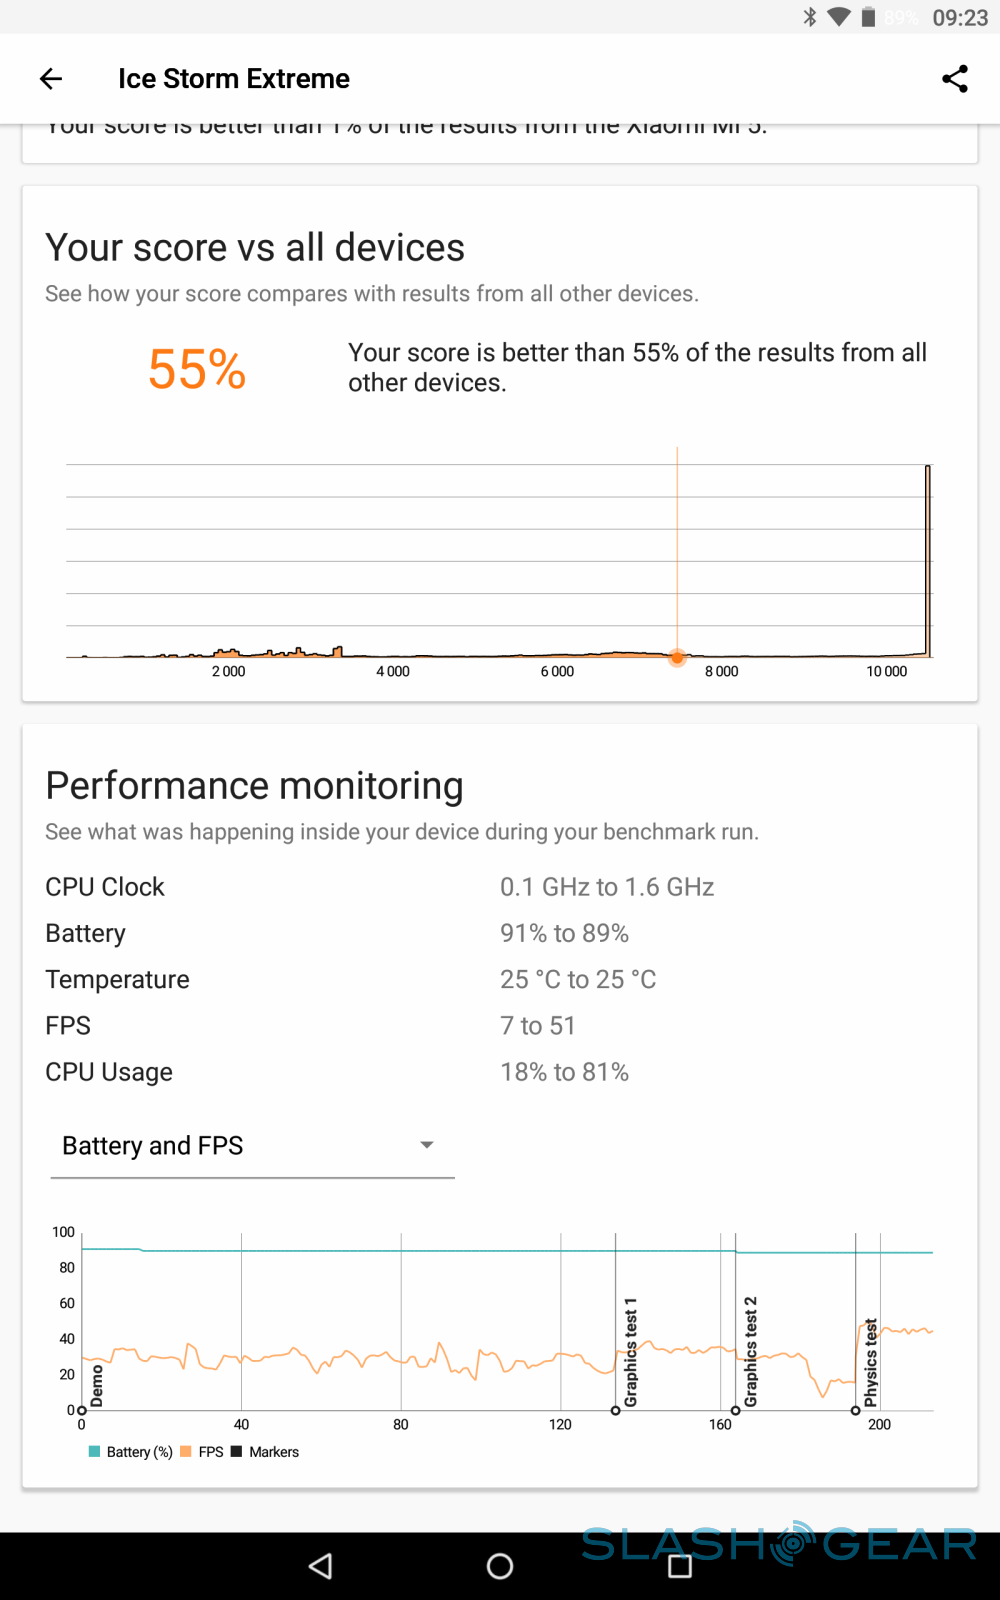Toggle the Battery (%) legend entry
Image resolution: width=1000 pixels, height=1600 pixels.
pyautogui.click(x=131, y=1452)
